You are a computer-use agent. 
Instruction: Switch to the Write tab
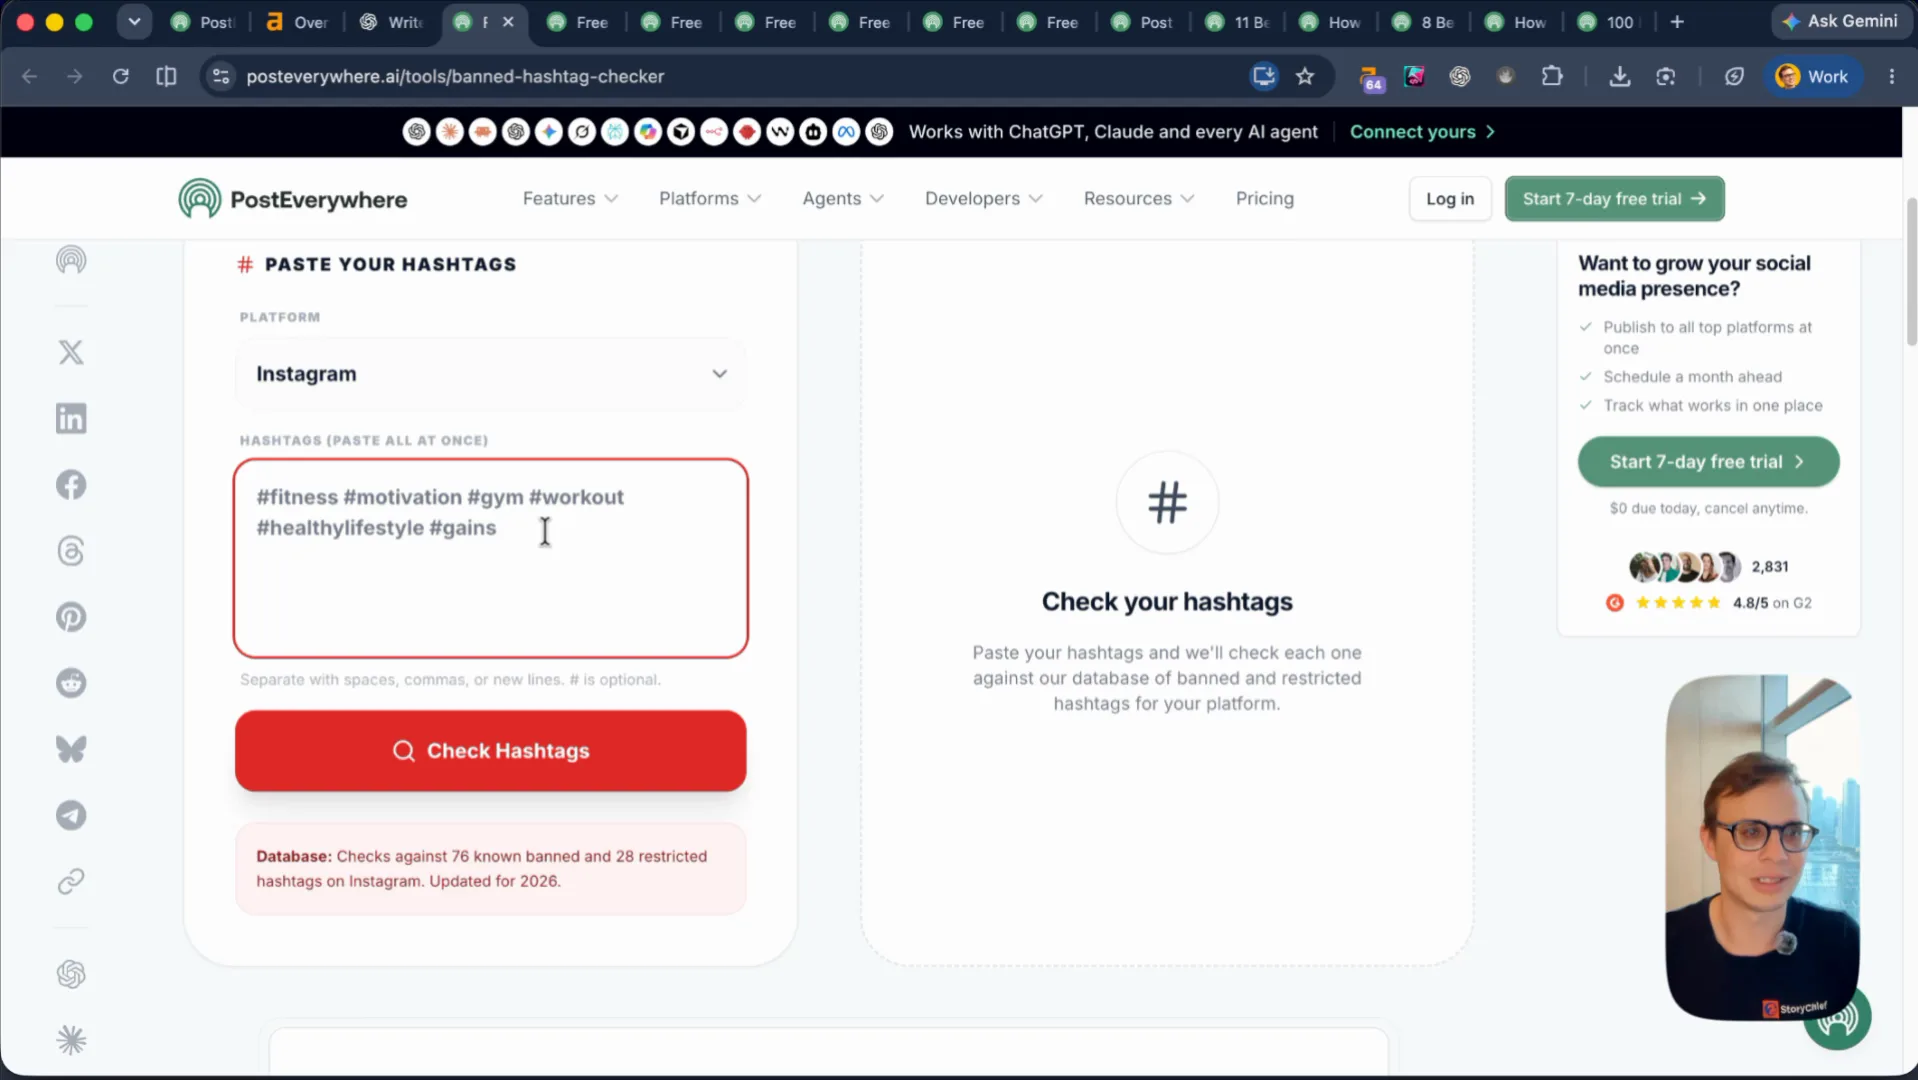click(x=391, y=22)
